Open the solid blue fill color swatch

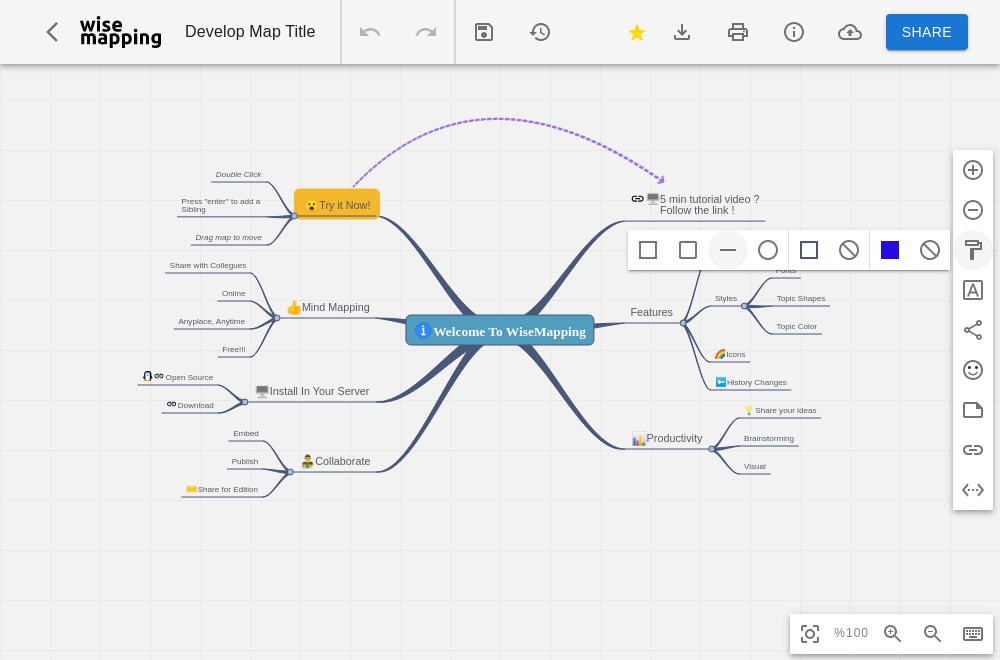tap(890, 250)
